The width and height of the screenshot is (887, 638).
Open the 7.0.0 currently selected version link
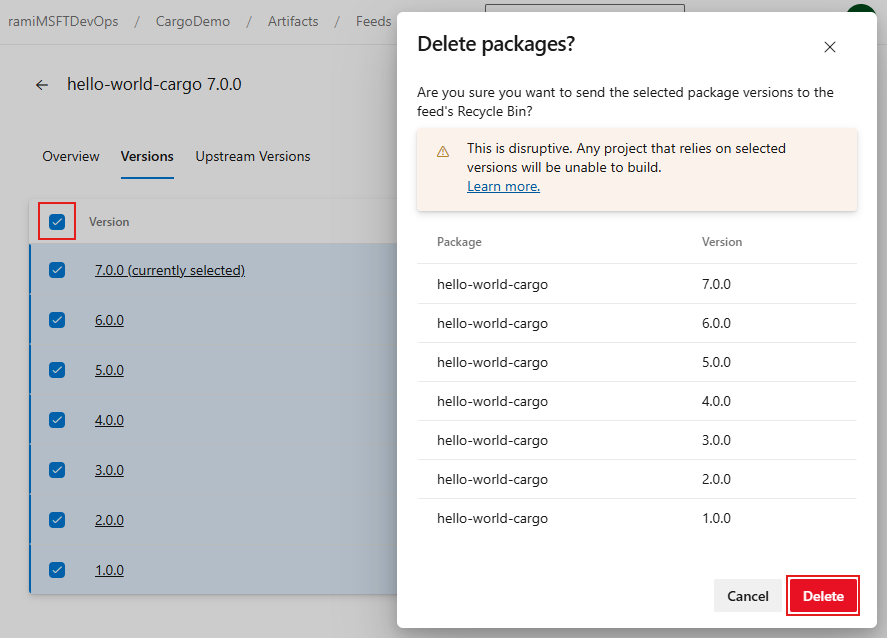(169, 270)
